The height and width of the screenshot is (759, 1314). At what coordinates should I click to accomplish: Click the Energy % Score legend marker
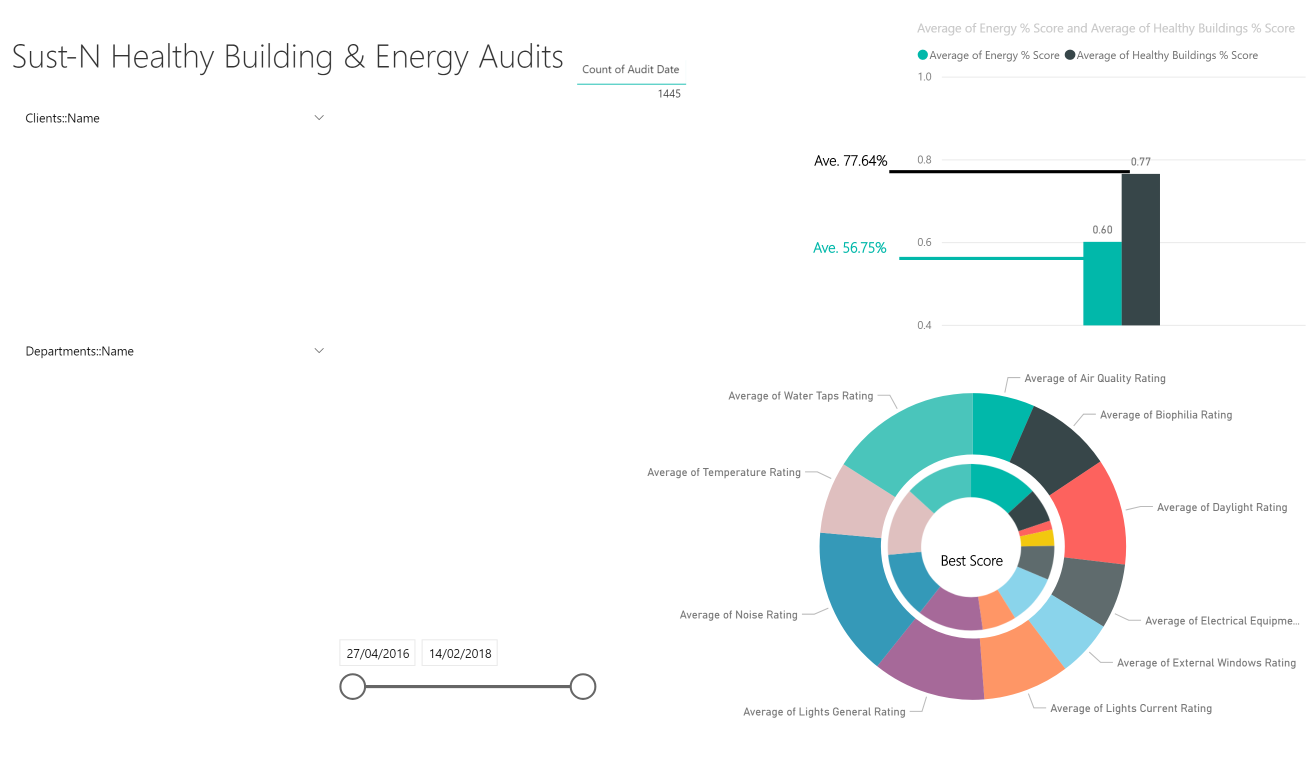(x=922, y=56)
